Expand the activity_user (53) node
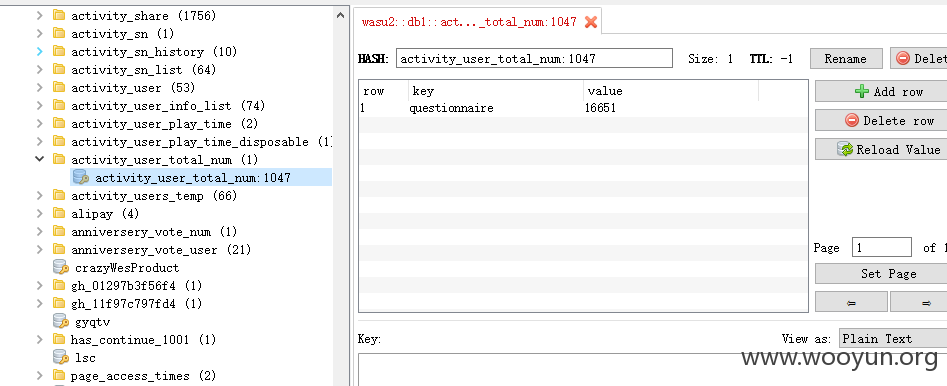Screen dimensions: 947x386 (40, 88)
